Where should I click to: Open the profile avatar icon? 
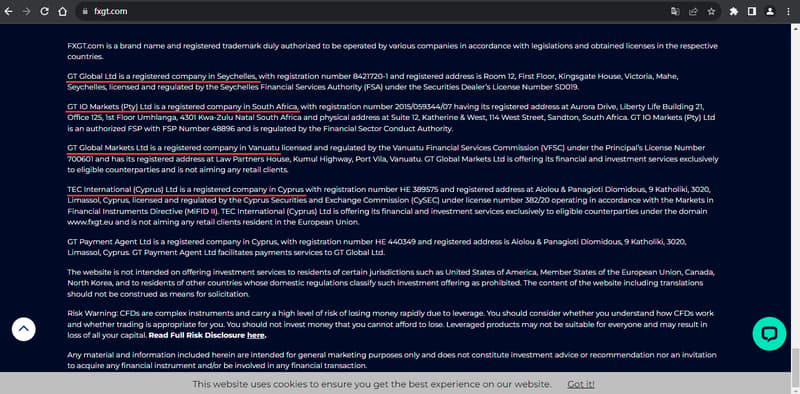[x=770, y=11]
